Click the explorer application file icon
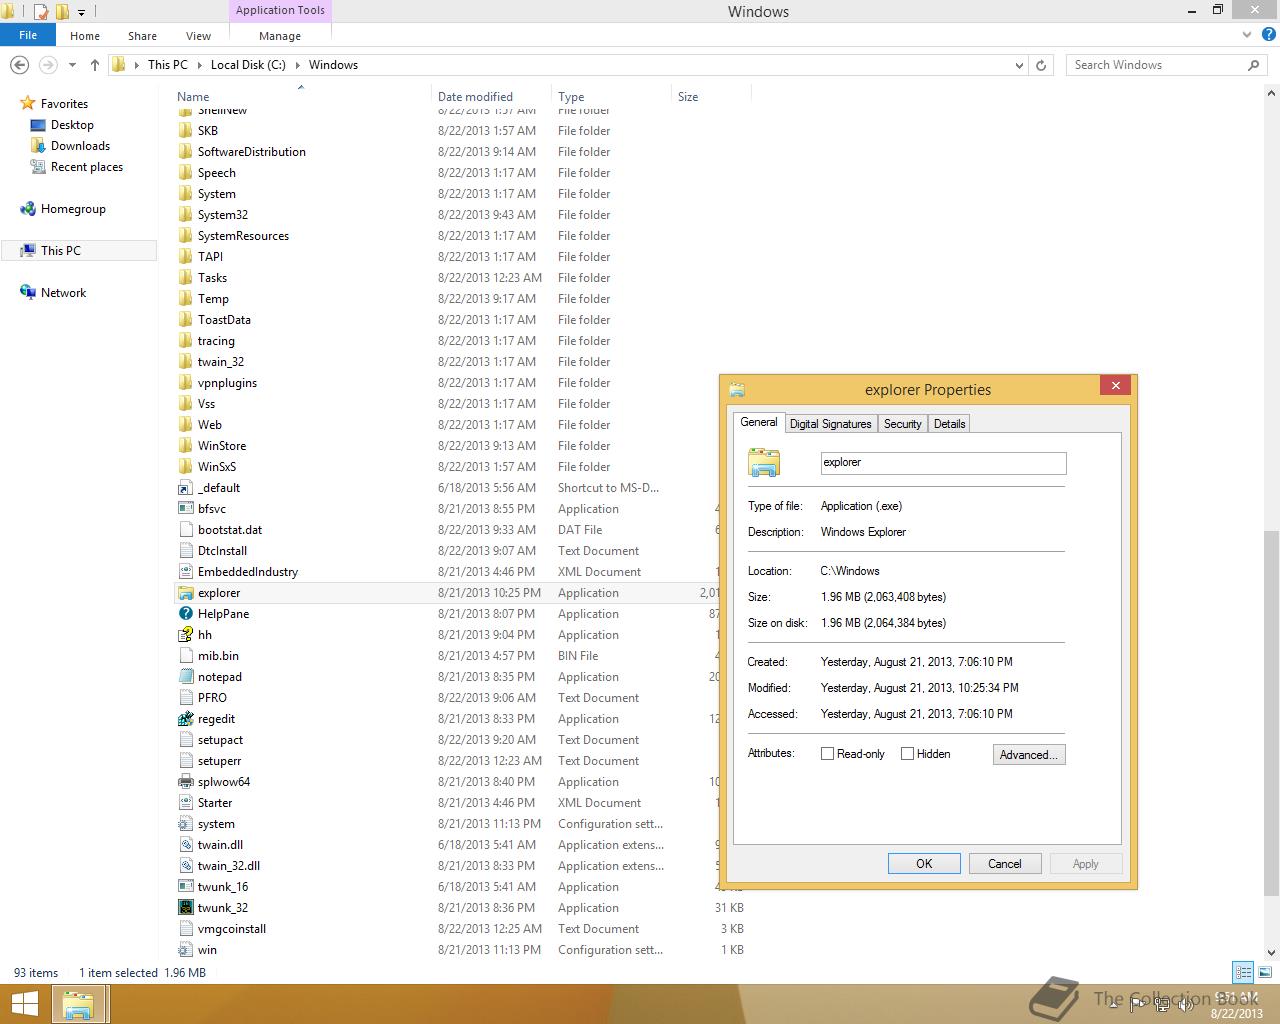The width and height of the screenshot is (1280, 1024). (x=185, y=593)
